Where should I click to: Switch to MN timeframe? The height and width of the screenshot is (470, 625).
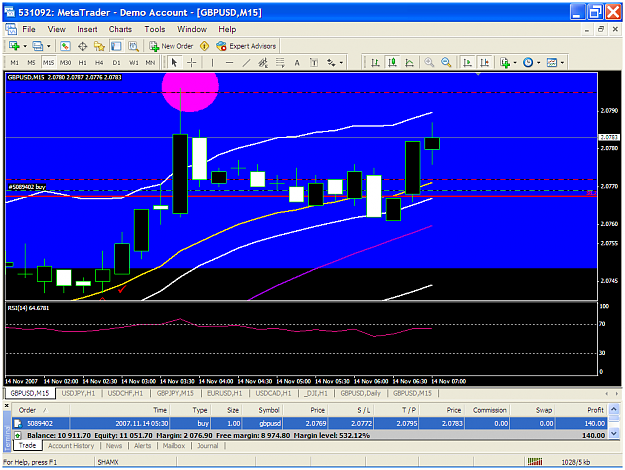click(150, 63)
